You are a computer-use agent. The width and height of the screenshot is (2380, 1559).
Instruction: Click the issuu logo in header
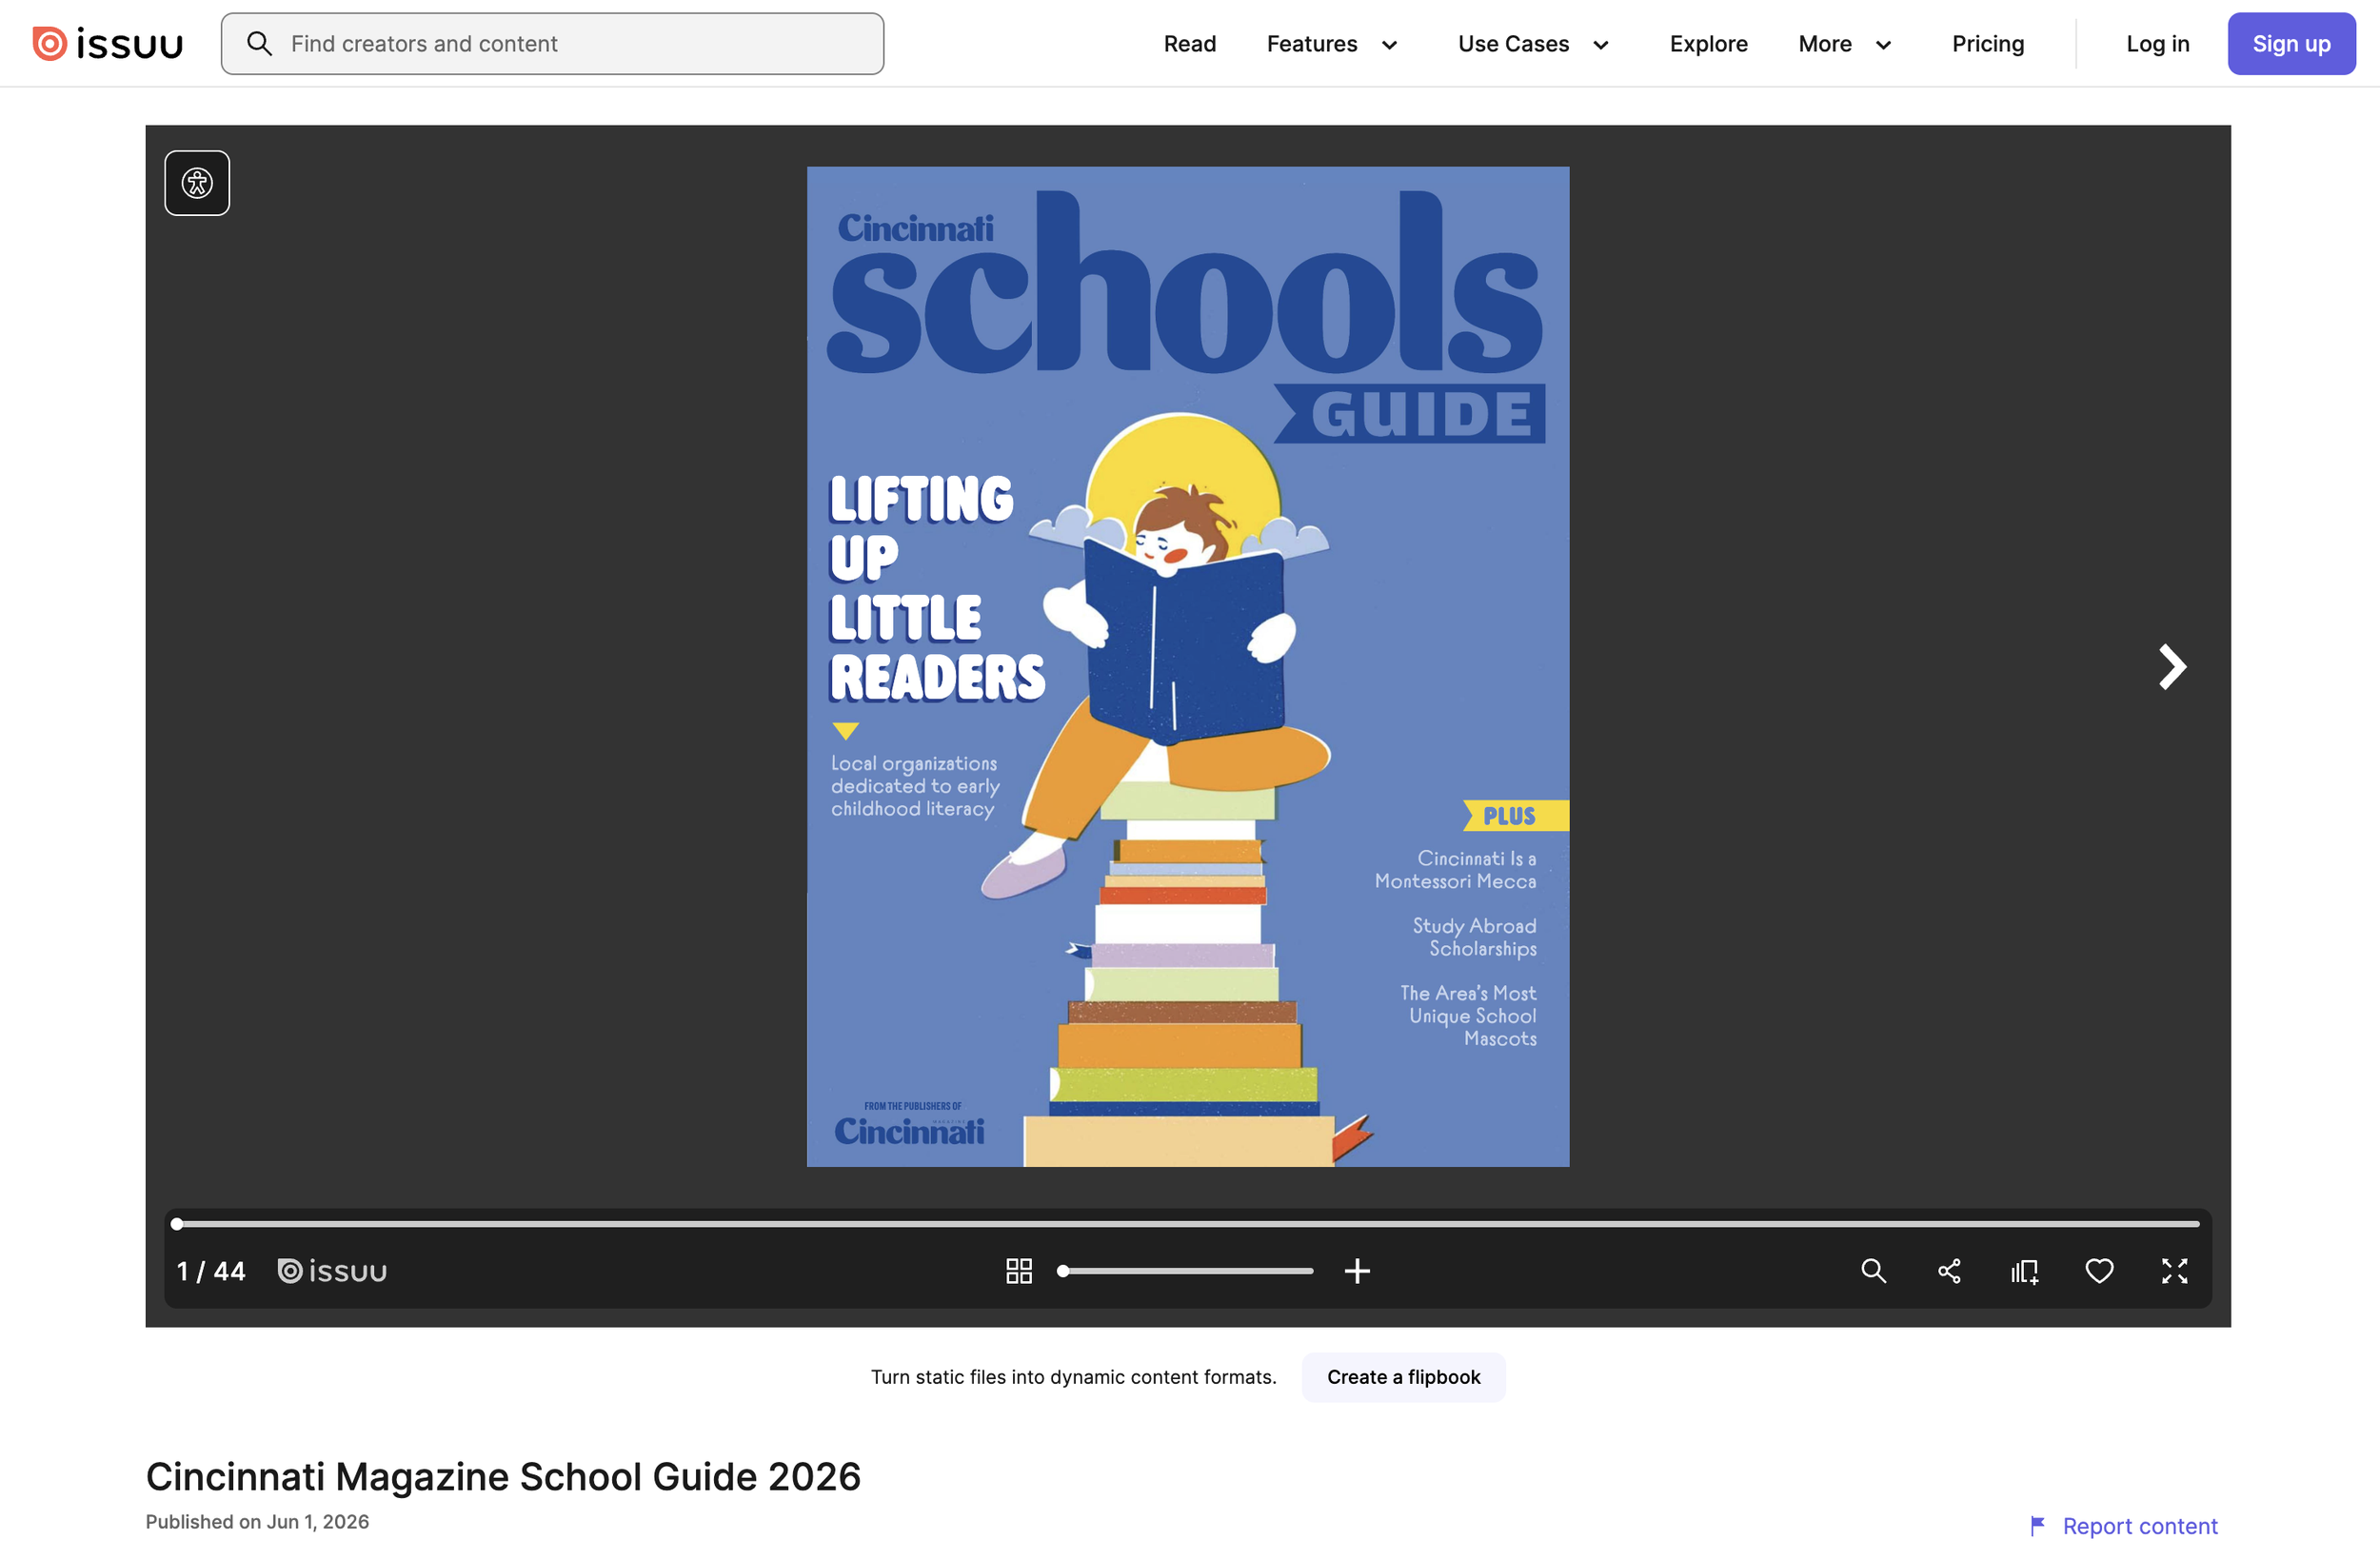click(108, 44)
